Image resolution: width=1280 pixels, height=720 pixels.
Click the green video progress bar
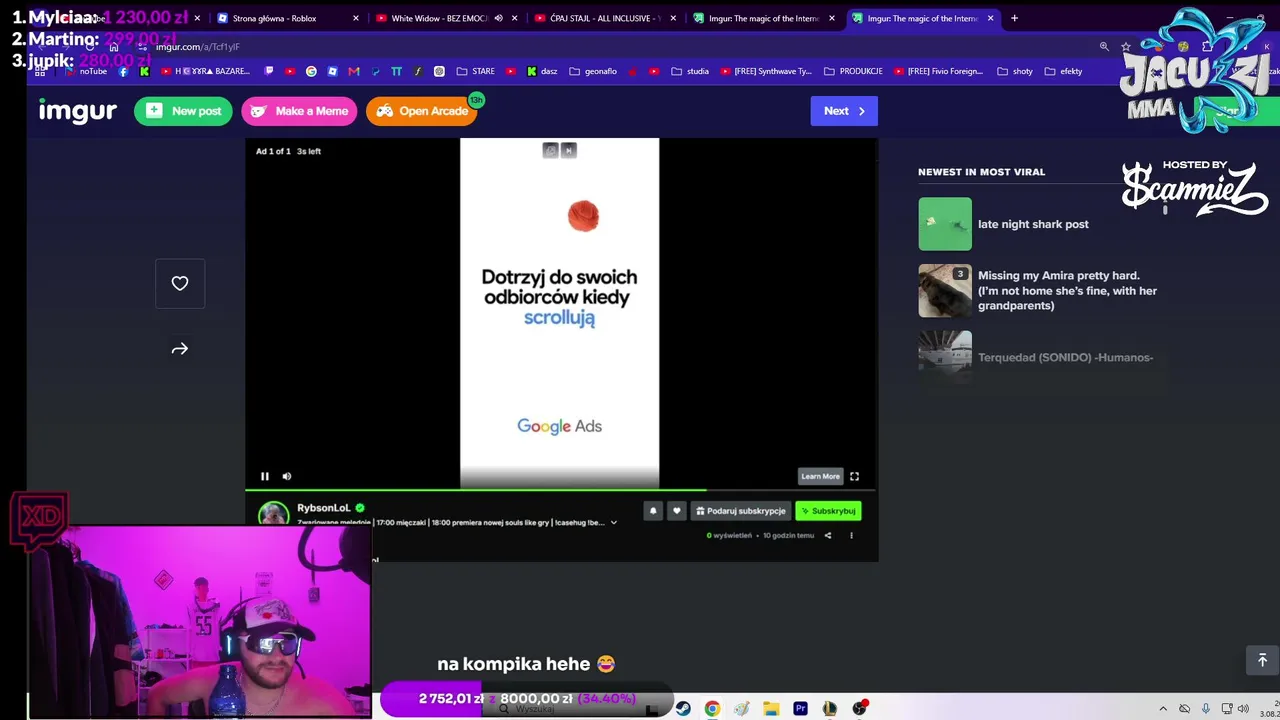[476, 490]
